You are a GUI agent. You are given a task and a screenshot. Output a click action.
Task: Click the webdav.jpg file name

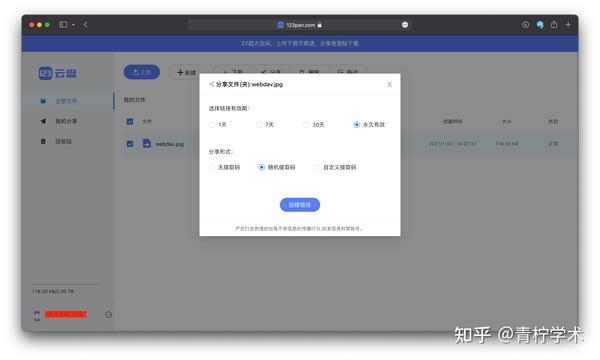(x=170, y=144)
